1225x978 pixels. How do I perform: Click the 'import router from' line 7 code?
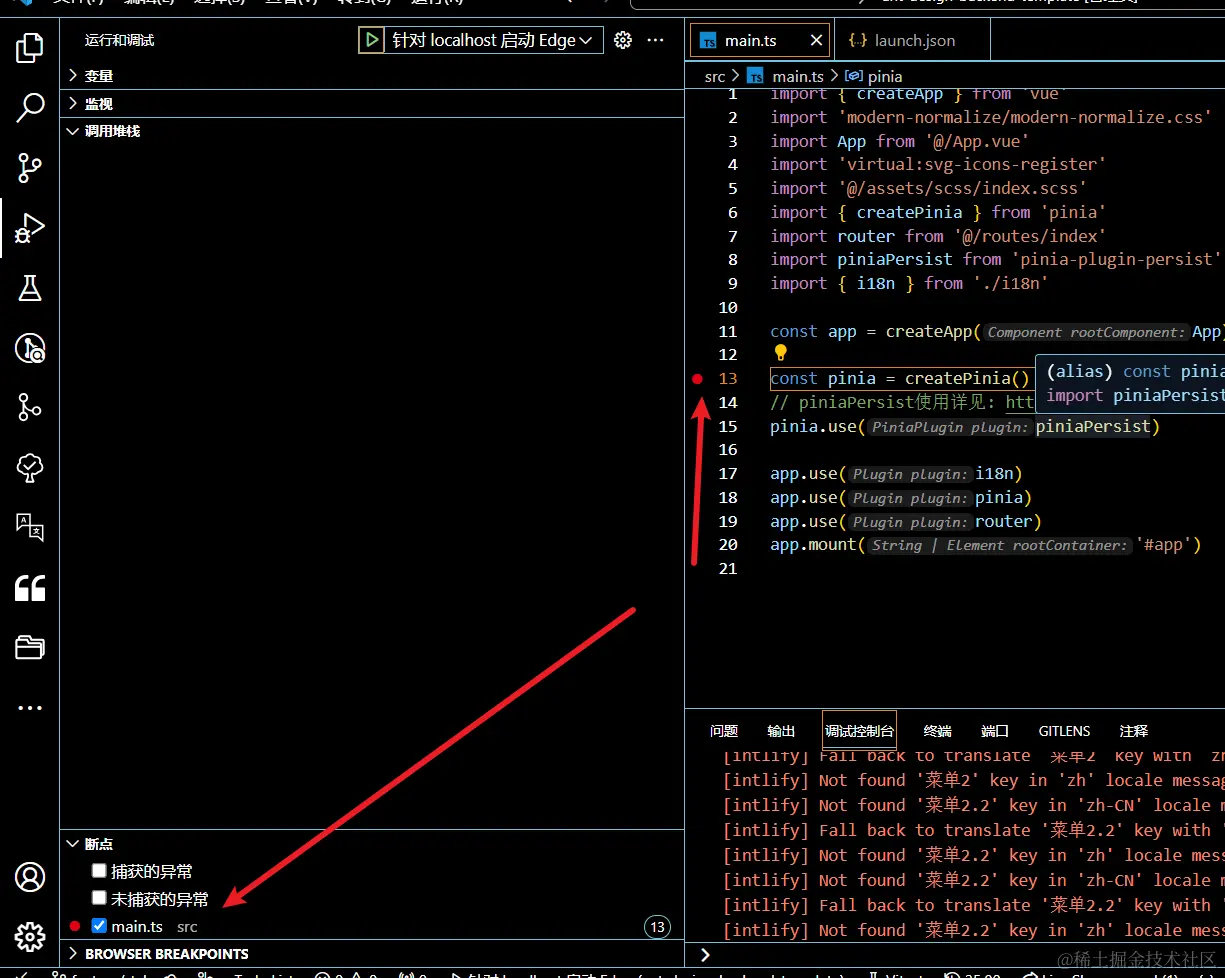click(x=937, y=236)
